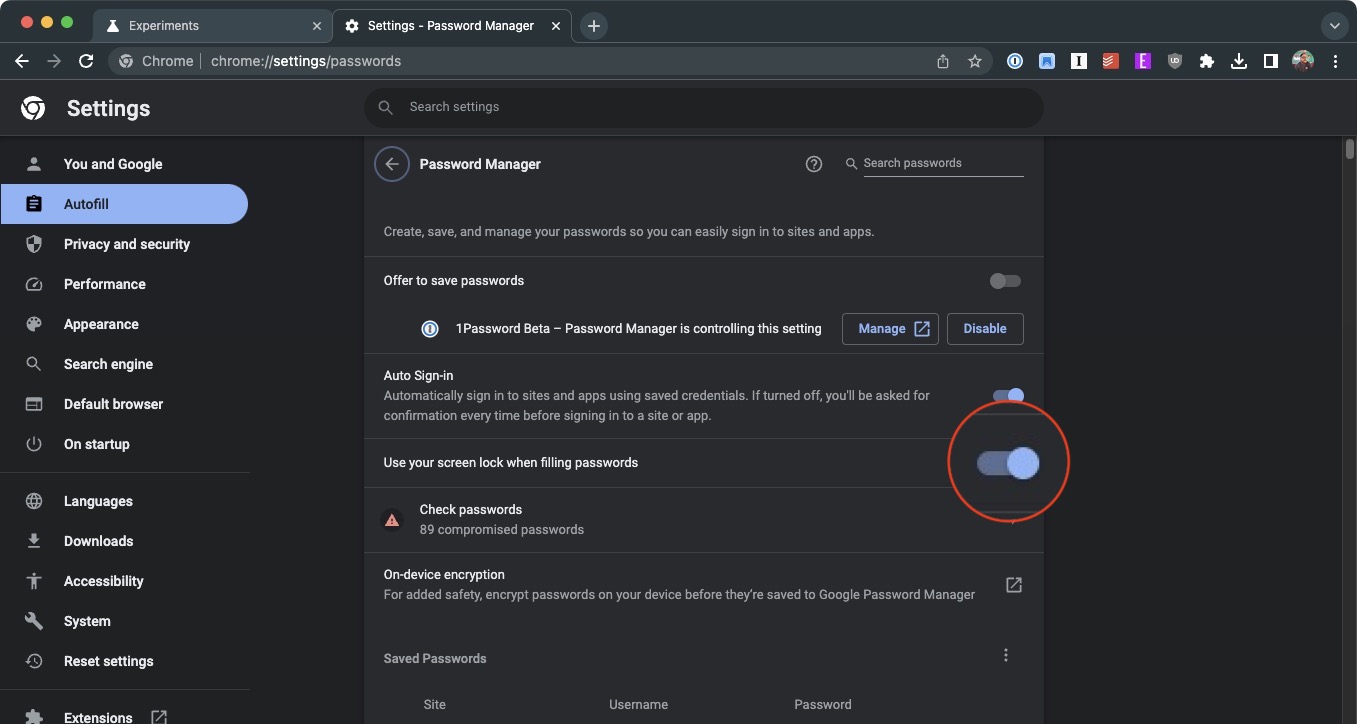
Task: Click inside the Search settings field
Action: (704, 107)
